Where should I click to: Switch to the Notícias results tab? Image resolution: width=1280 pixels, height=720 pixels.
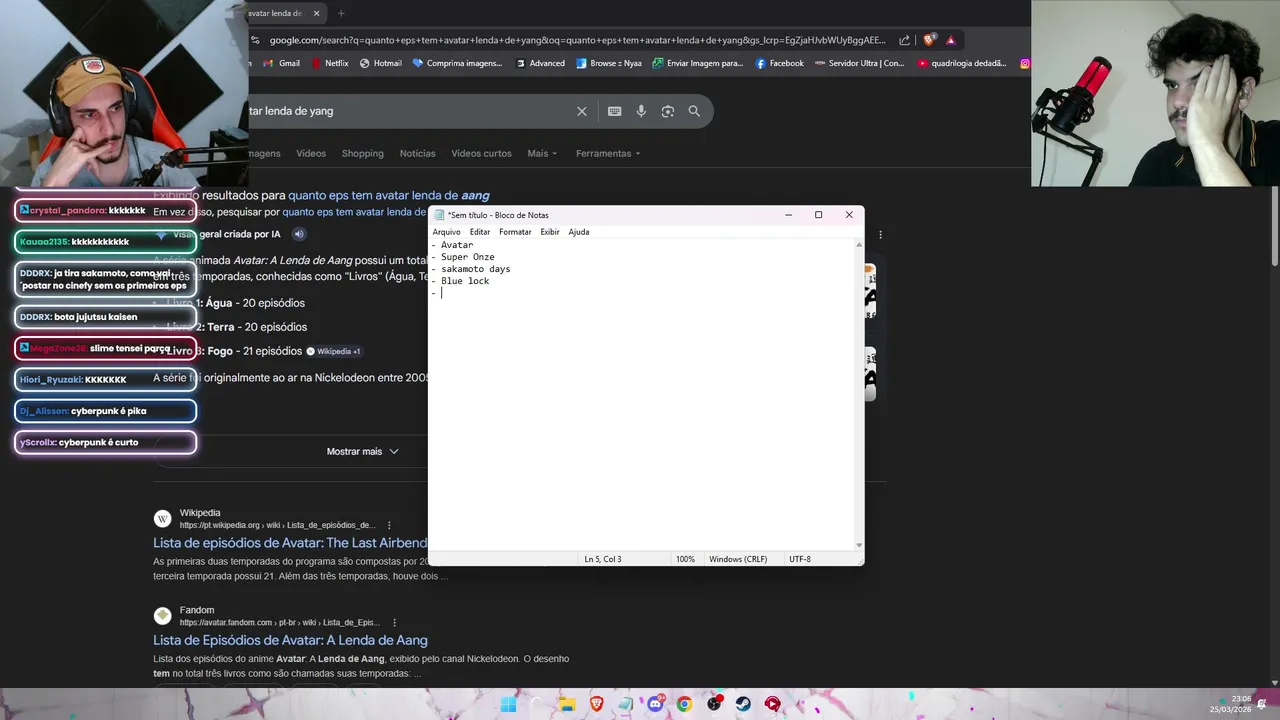(x=417, y=153)
